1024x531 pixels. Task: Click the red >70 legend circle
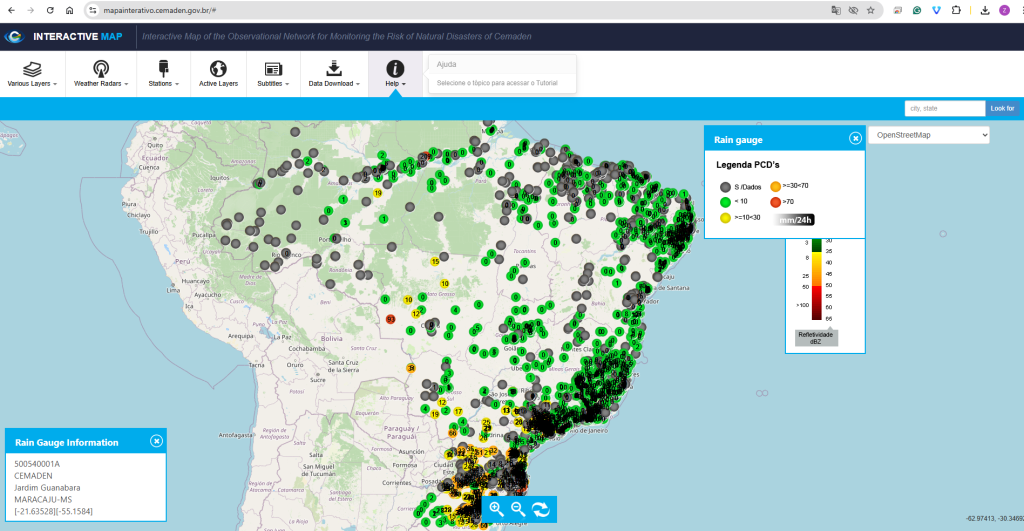[775, 202]
